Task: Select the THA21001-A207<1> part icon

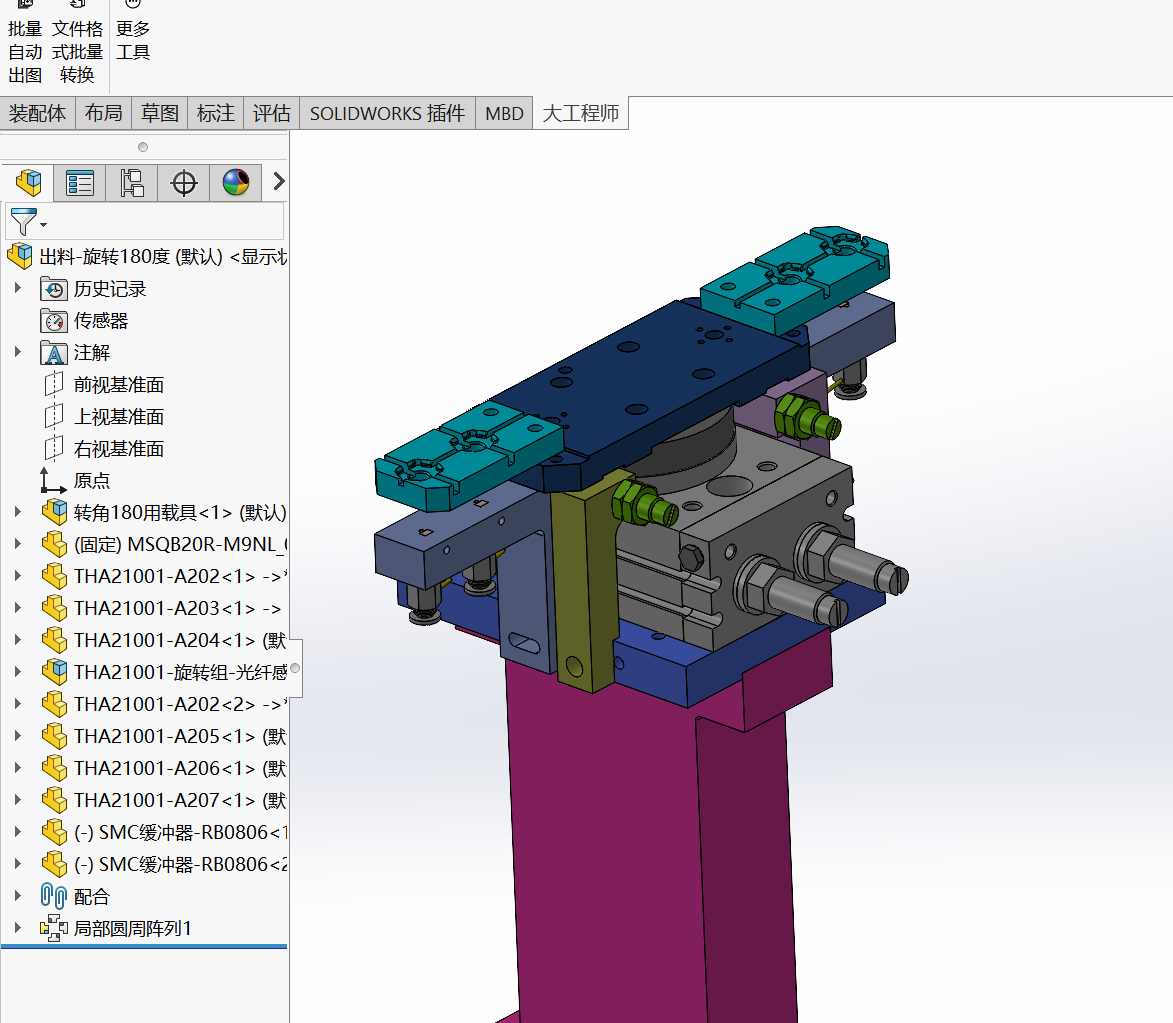Action: 54,801
